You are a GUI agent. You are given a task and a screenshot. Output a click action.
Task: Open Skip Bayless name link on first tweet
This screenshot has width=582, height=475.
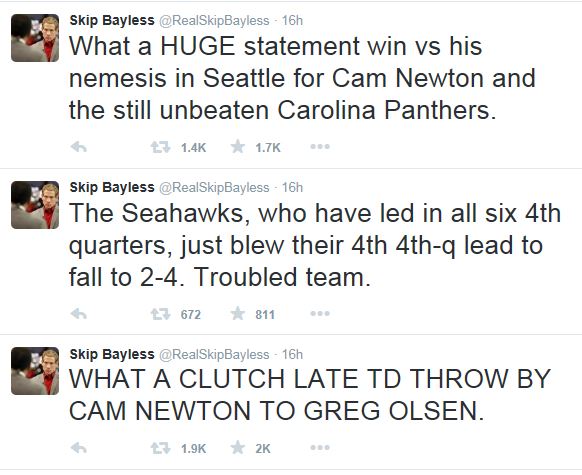coord(112,20)
